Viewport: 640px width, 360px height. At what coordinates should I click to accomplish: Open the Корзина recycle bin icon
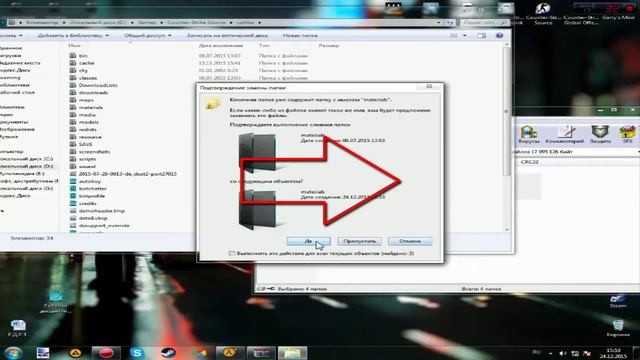click(x=618, y=328)
